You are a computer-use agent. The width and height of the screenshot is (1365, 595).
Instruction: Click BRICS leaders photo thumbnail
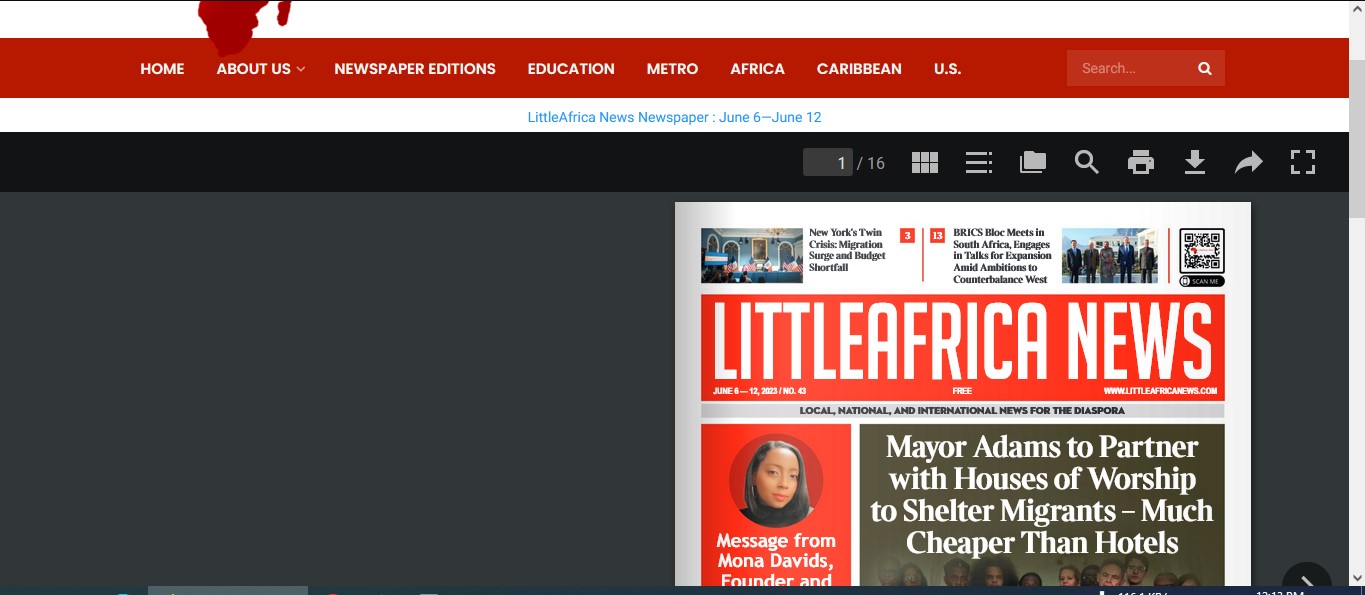pyautogui.click(x=1109, y=256)
